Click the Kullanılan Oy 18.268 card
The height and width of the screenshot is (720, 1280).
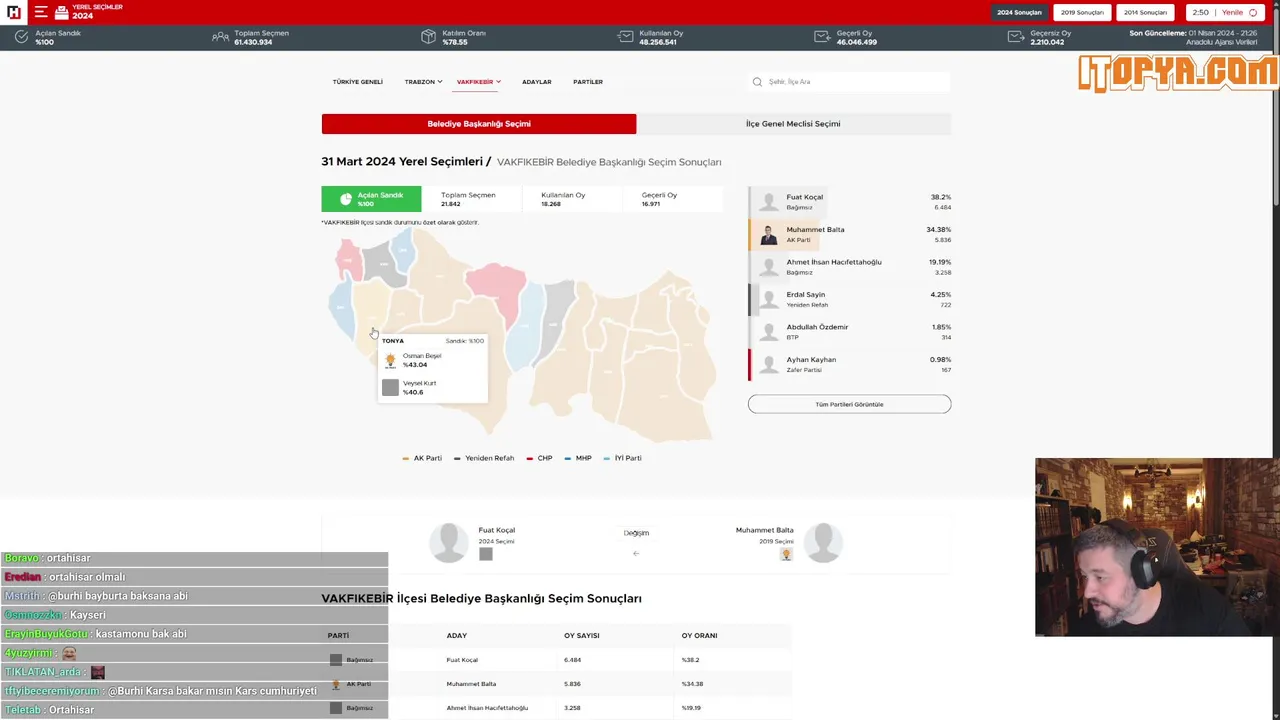click(x=571, y=199)
